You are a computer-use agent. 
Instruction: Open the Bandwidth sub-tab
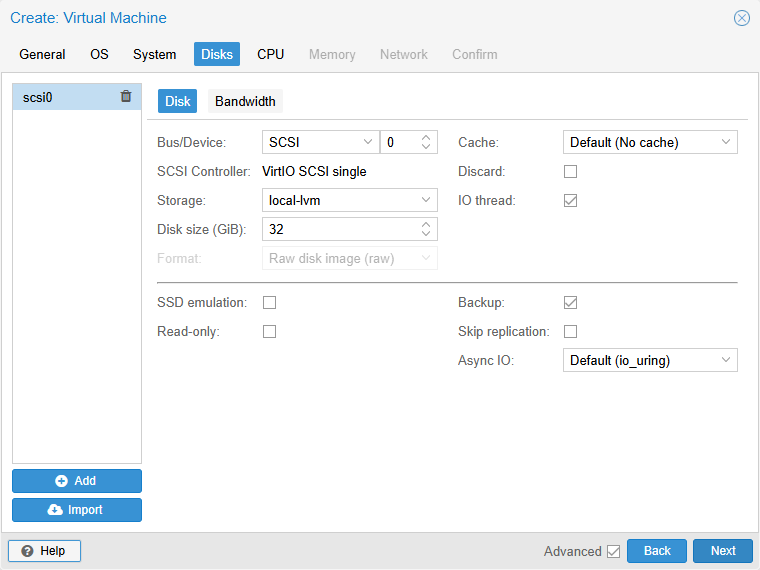tap(245, 101)
